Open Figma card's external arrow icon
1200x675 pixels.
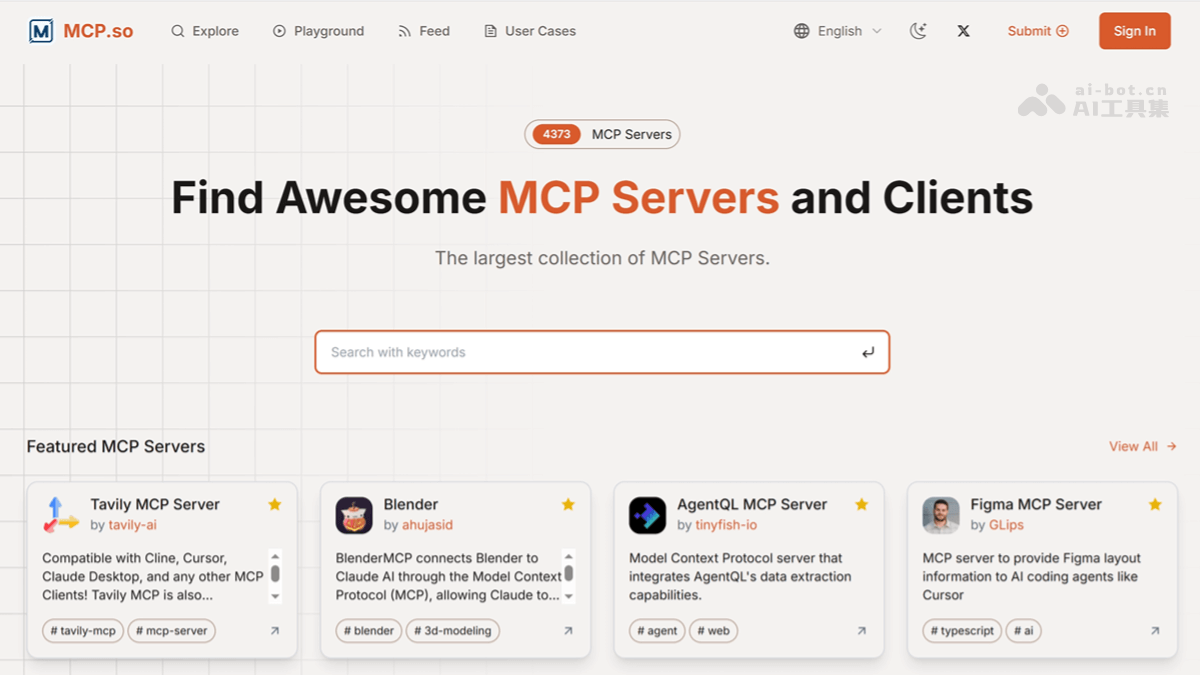1155,631
